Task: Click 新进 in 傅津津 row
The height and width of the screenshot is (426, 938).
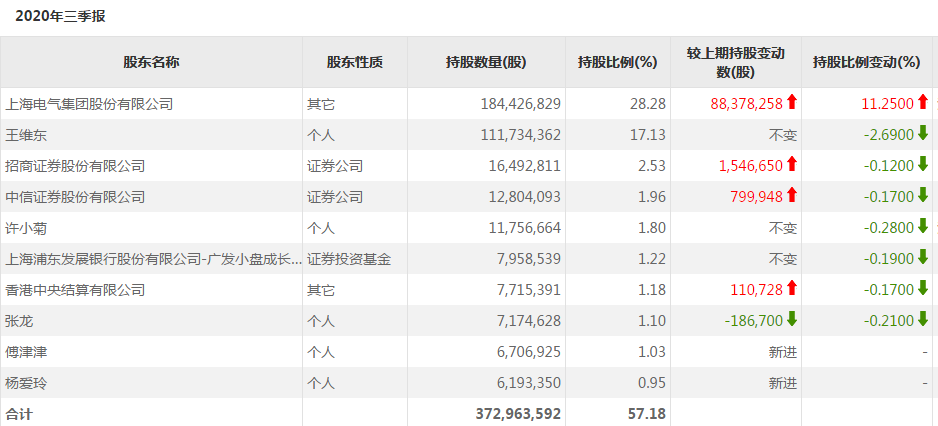Action: 783,353
